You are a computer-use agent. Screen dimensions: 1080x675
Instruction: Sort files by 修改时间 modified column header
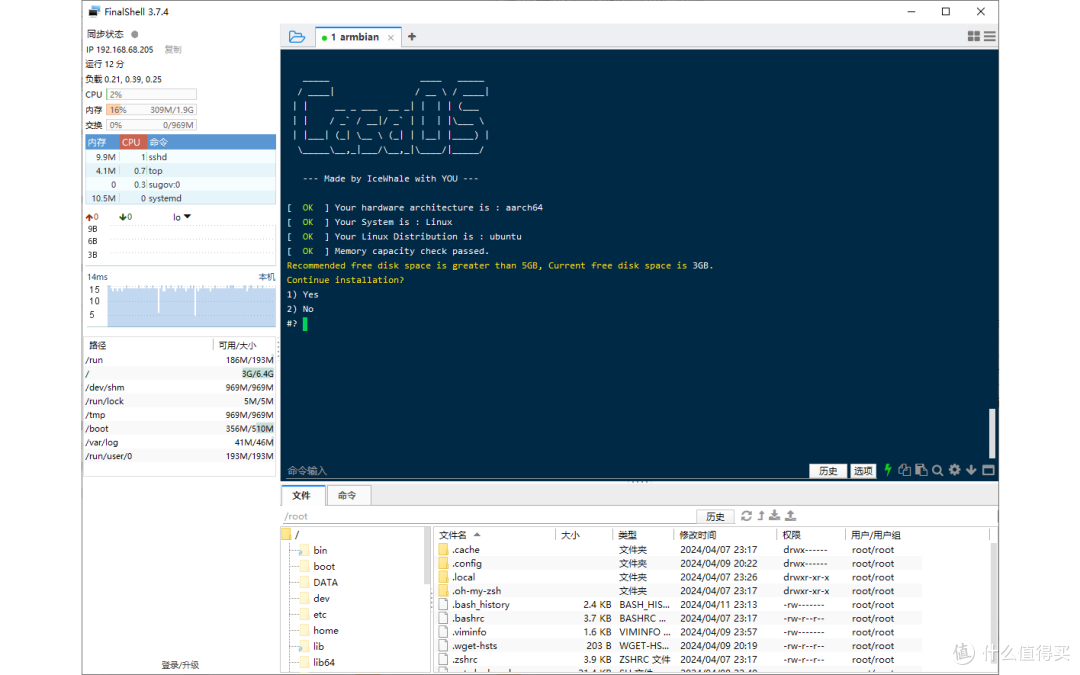pyautogui.click(x=724, y=535)
